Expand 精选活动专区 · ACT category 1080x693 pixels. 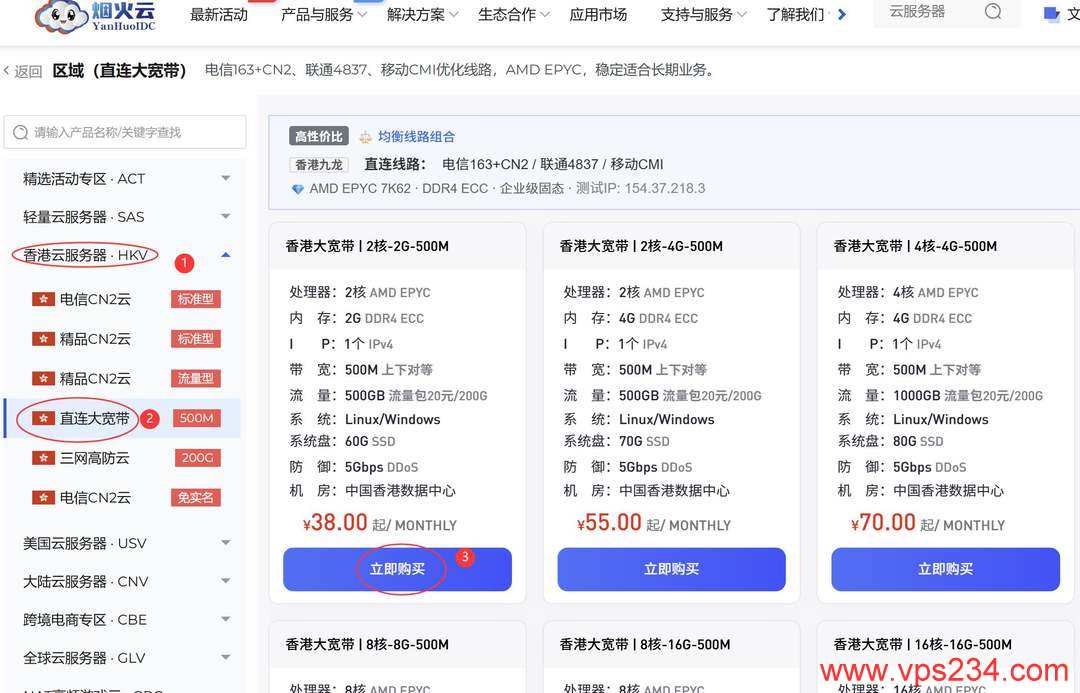[x=126, y=179]
